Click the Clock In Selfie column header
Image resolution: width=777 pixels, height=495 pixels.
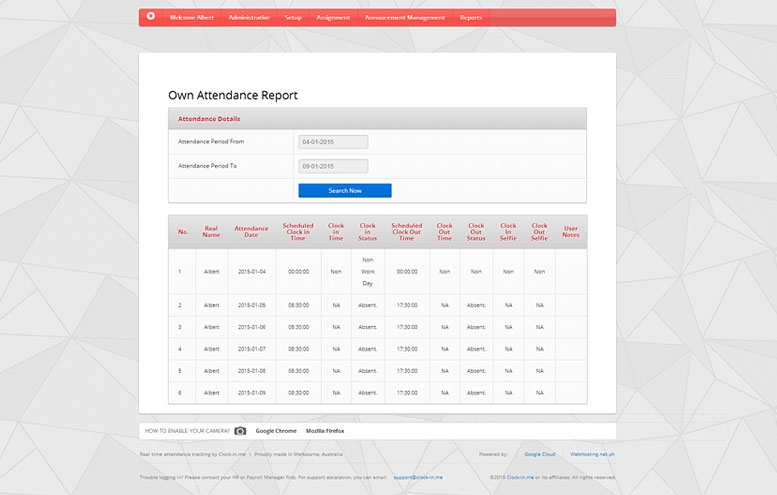tap(508, 232)
